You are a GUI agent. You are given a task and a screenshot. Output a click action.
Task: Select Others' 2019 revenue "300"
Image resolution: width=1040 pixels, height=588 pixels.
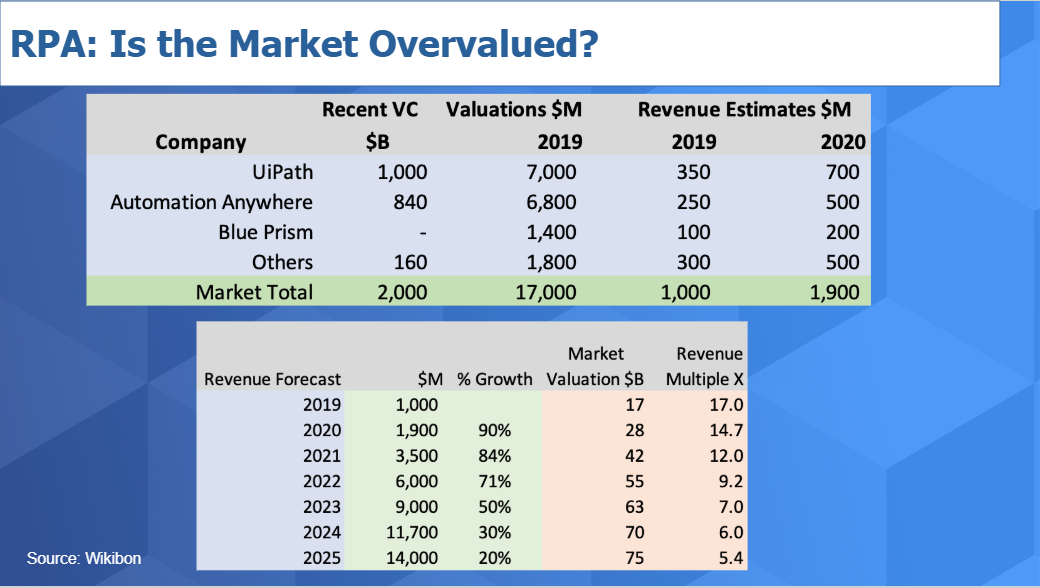click(693, 263)
